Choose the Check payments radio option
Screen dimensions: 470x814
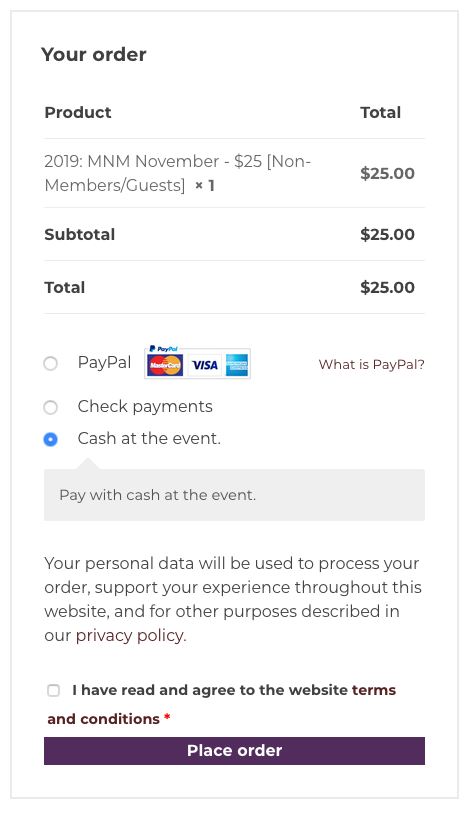click(50, 408)
